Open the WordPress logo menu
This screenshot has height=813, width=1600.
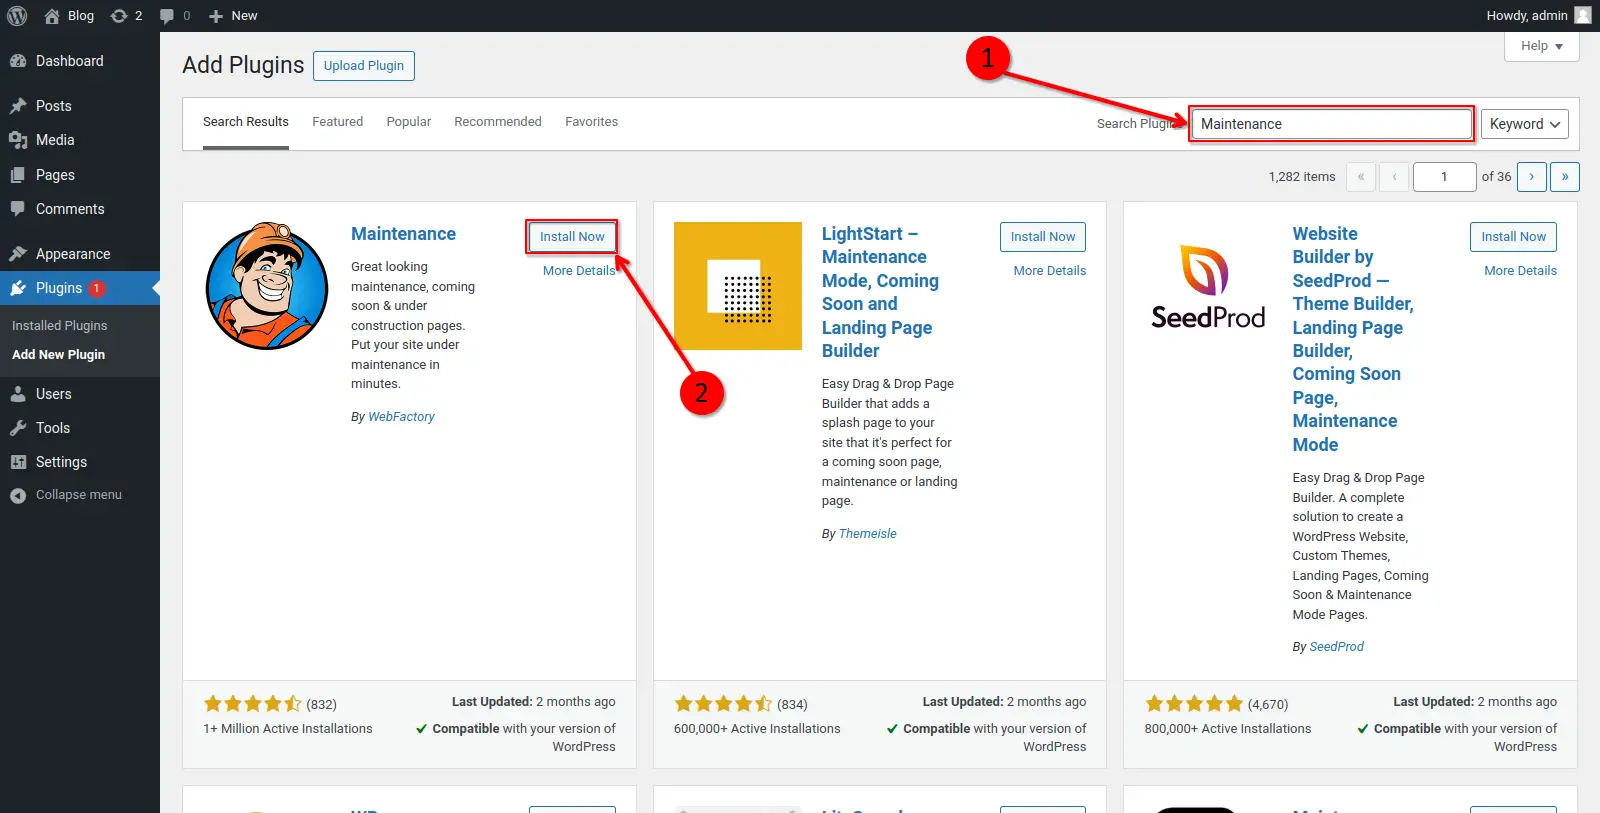tap(17, 15)
